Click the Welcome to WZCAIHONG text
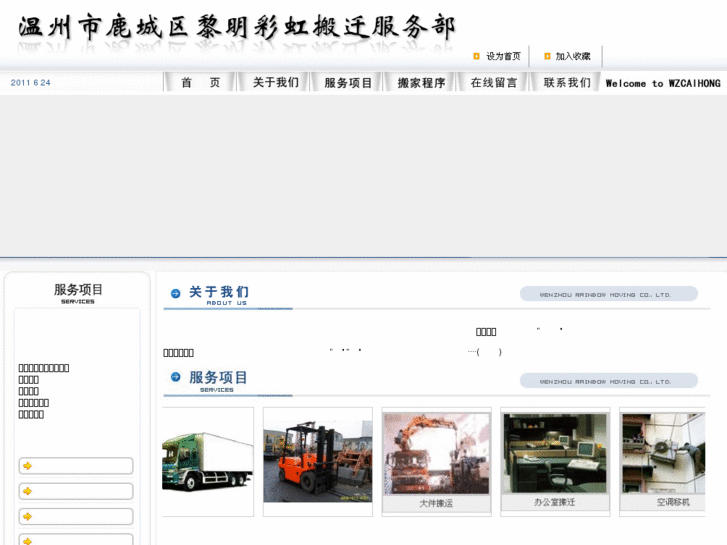 click(x=663, y=83)
